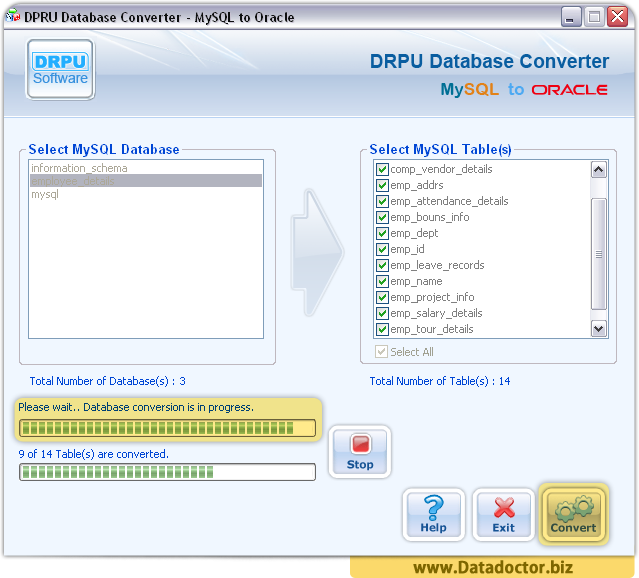639x578 pixels.
Task: Select information_schema database
Action: pos(145,168)
